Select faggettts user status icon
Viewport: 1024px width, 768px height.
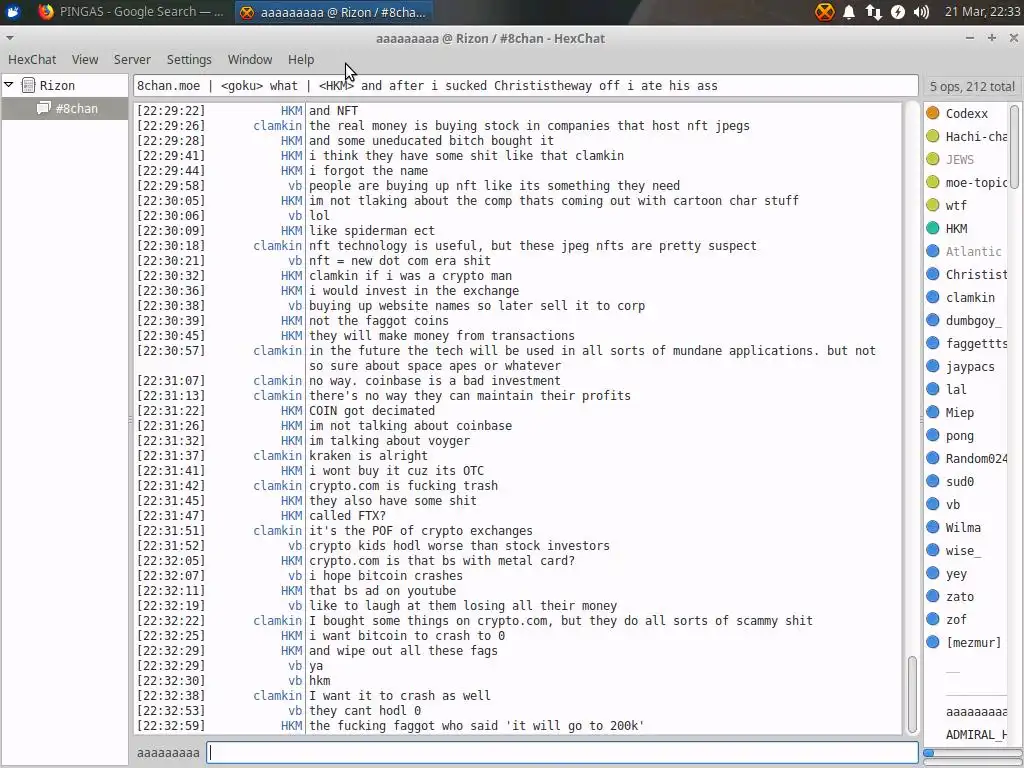pos(933,343)
